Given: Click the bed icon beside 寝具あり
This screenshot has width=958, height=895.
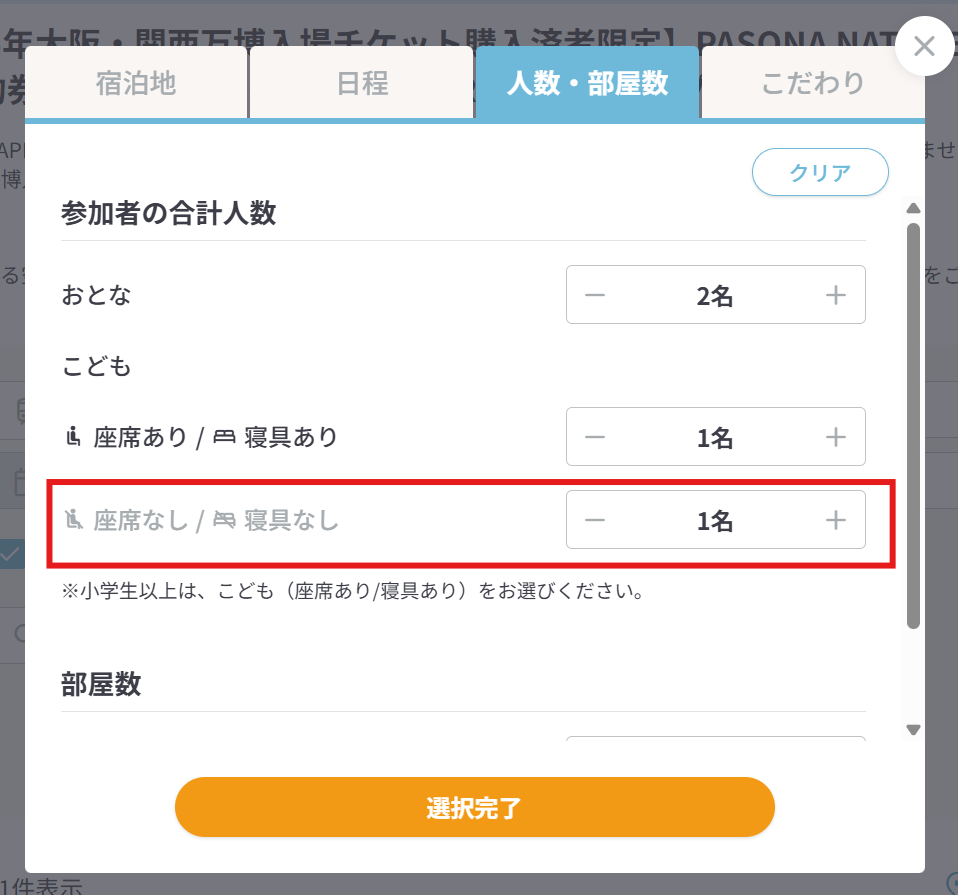Looking at the screenshot, I should click(x=224, y=437).
